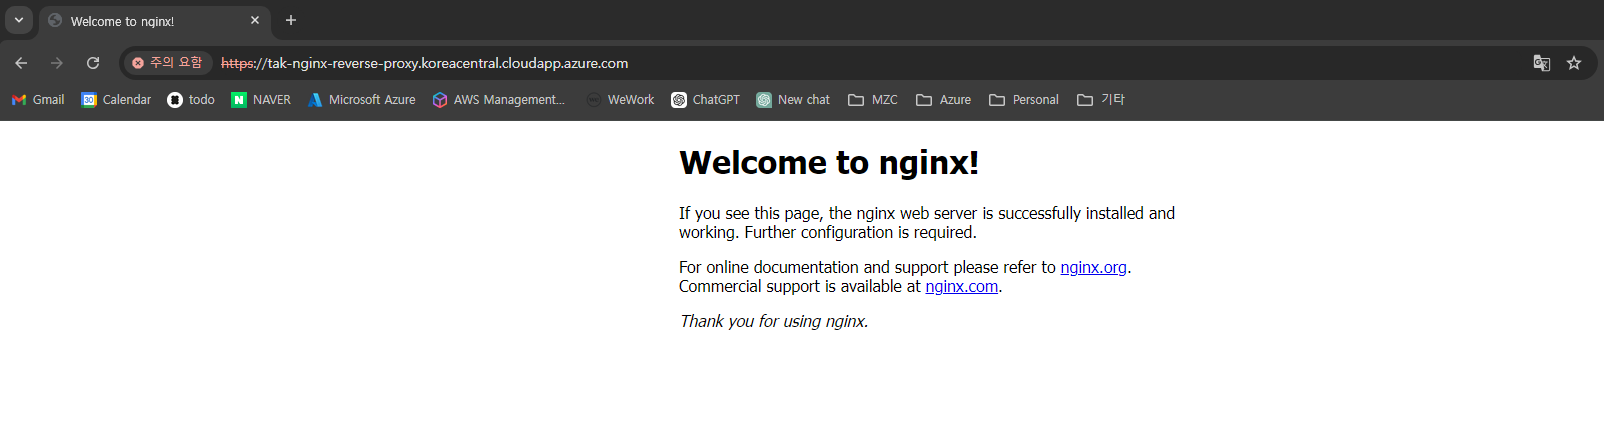
Task: Open the translate page icon
Action: click(x=1542, y=63)
